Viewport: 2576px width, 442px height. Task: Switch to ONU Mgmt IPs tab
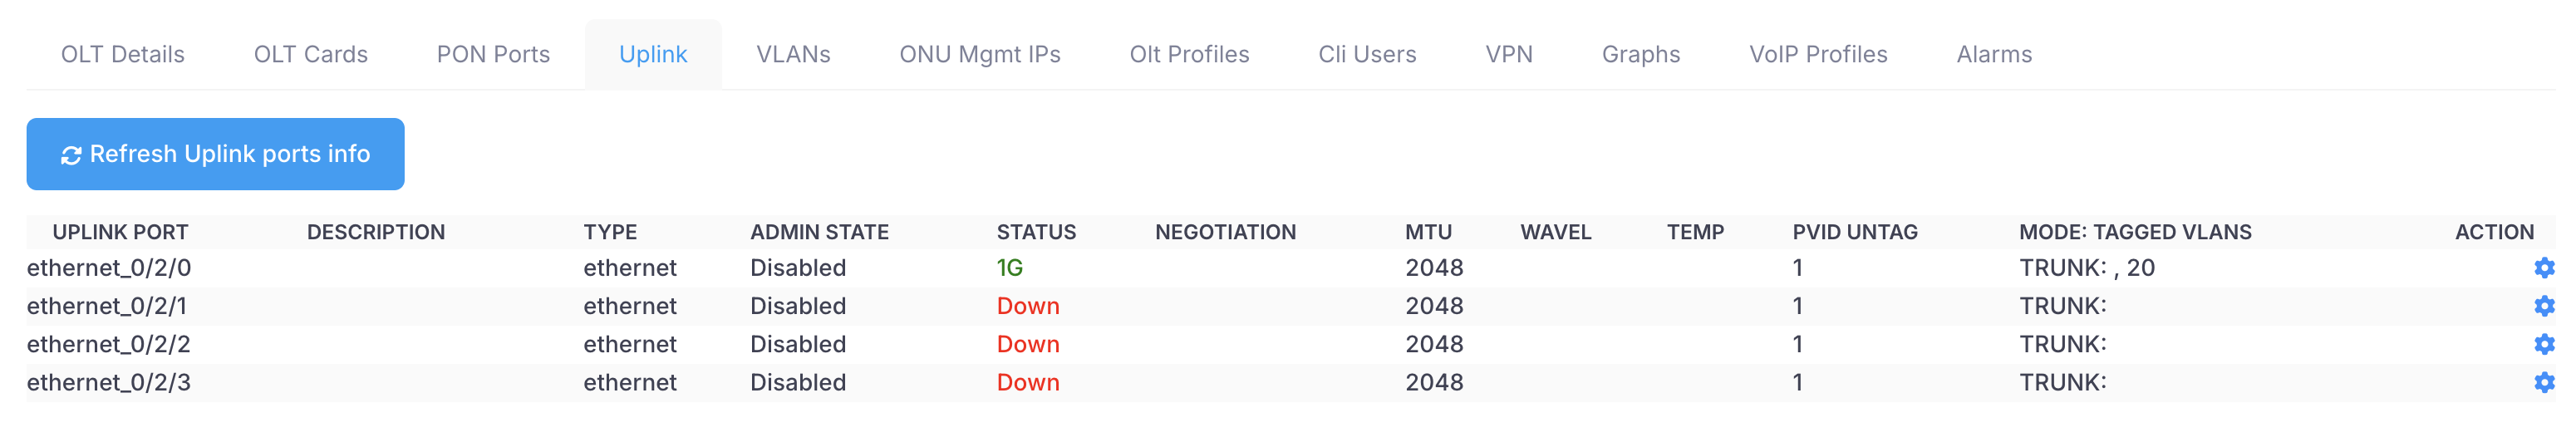980,54
